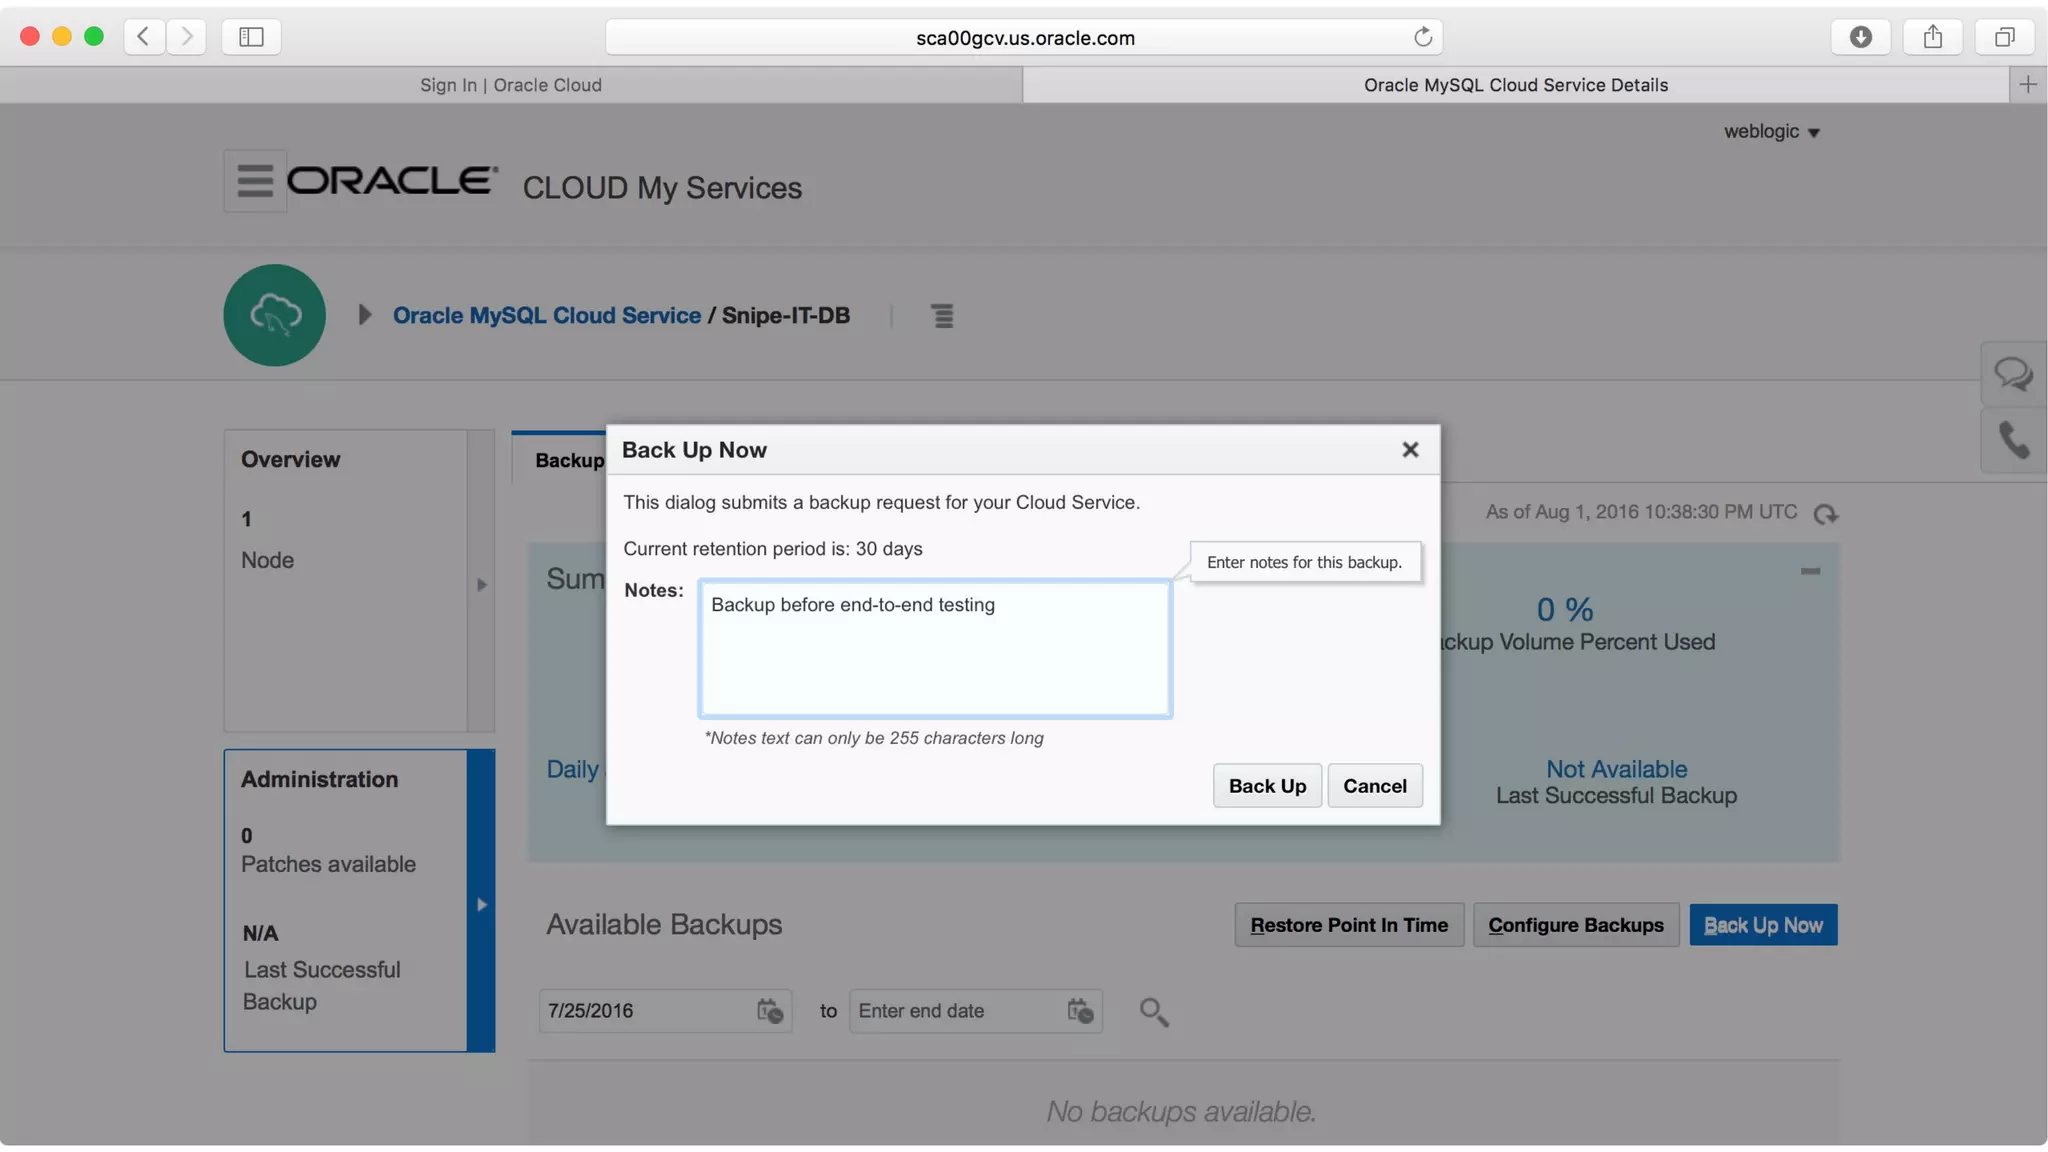Expand the Overview tile arrow
This screenshot has height=1152, width=2048.
click(481, 585)
